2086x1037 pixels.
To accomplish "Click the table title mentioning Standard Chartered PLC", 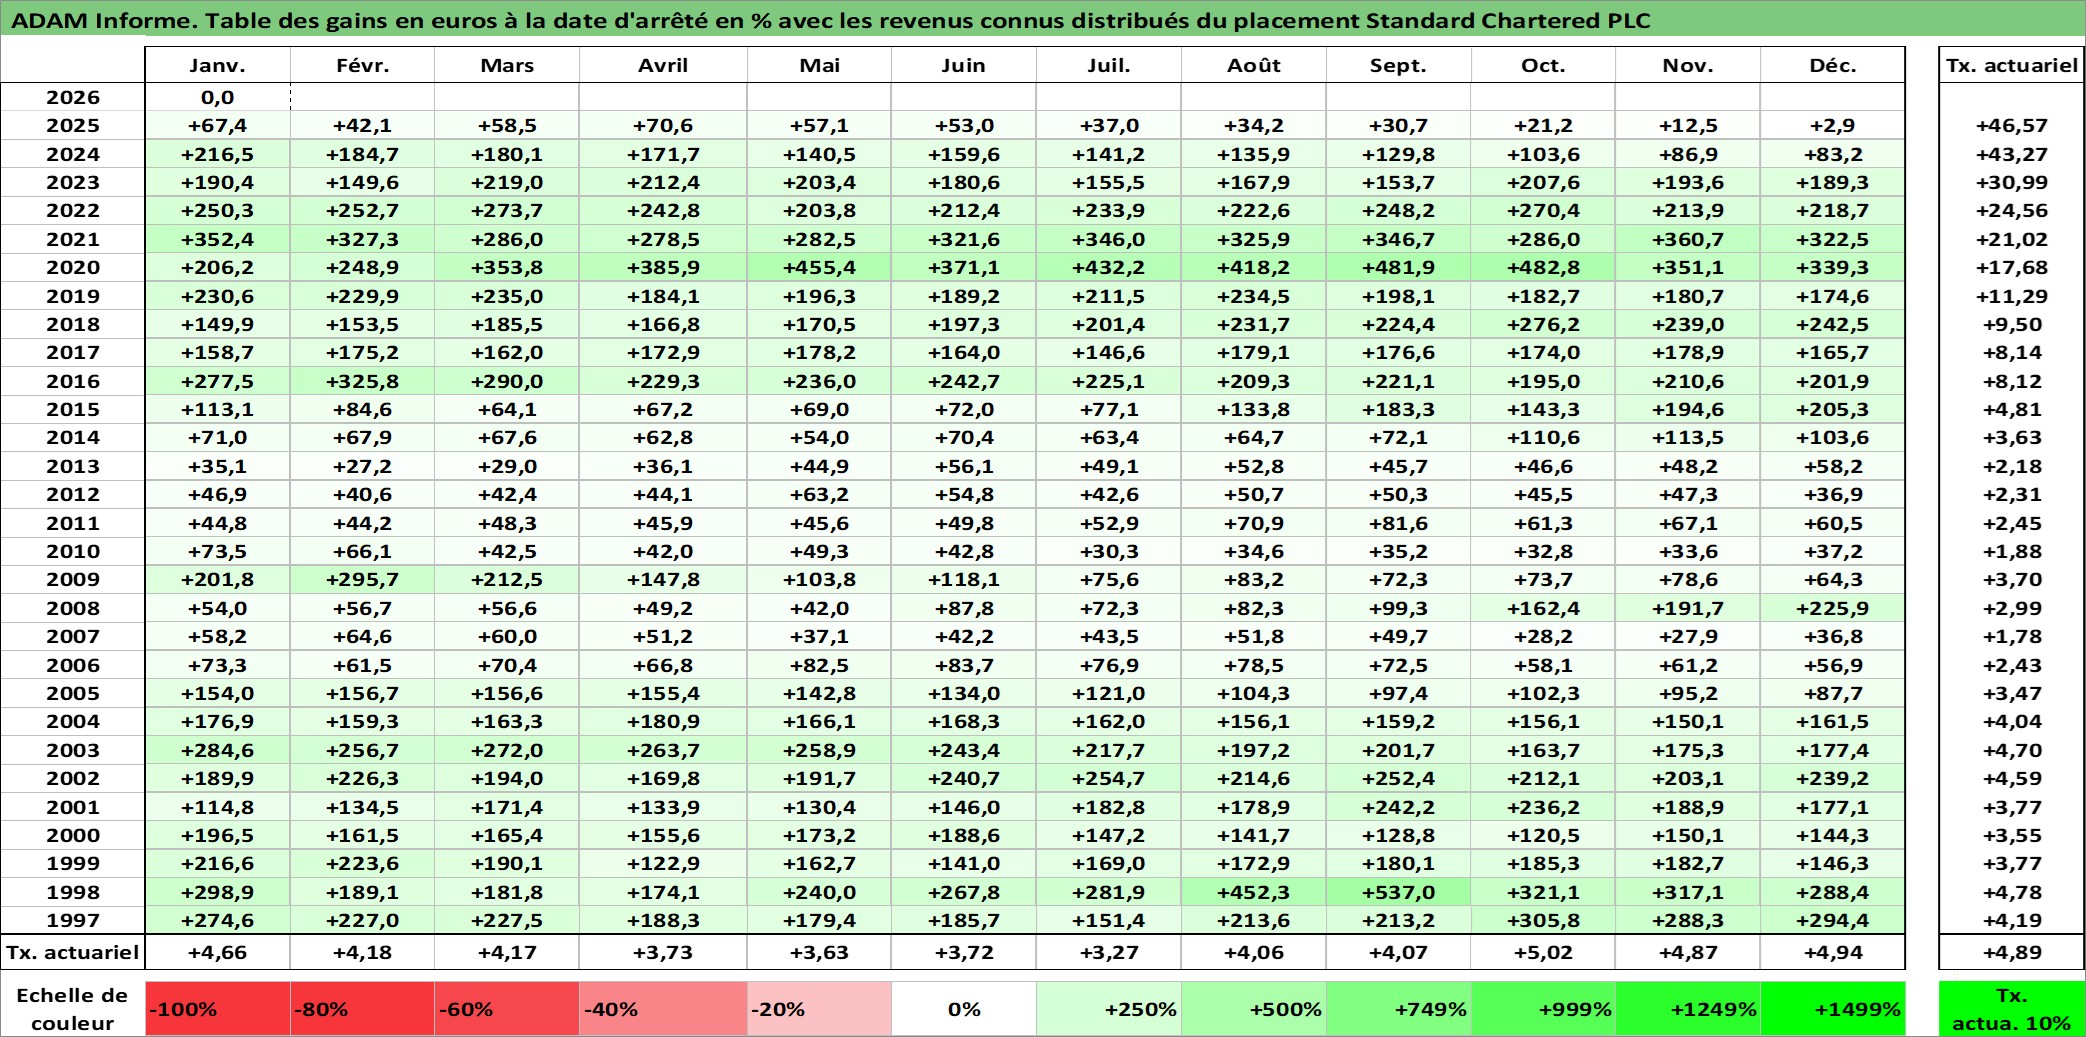I will pos(831,20).
